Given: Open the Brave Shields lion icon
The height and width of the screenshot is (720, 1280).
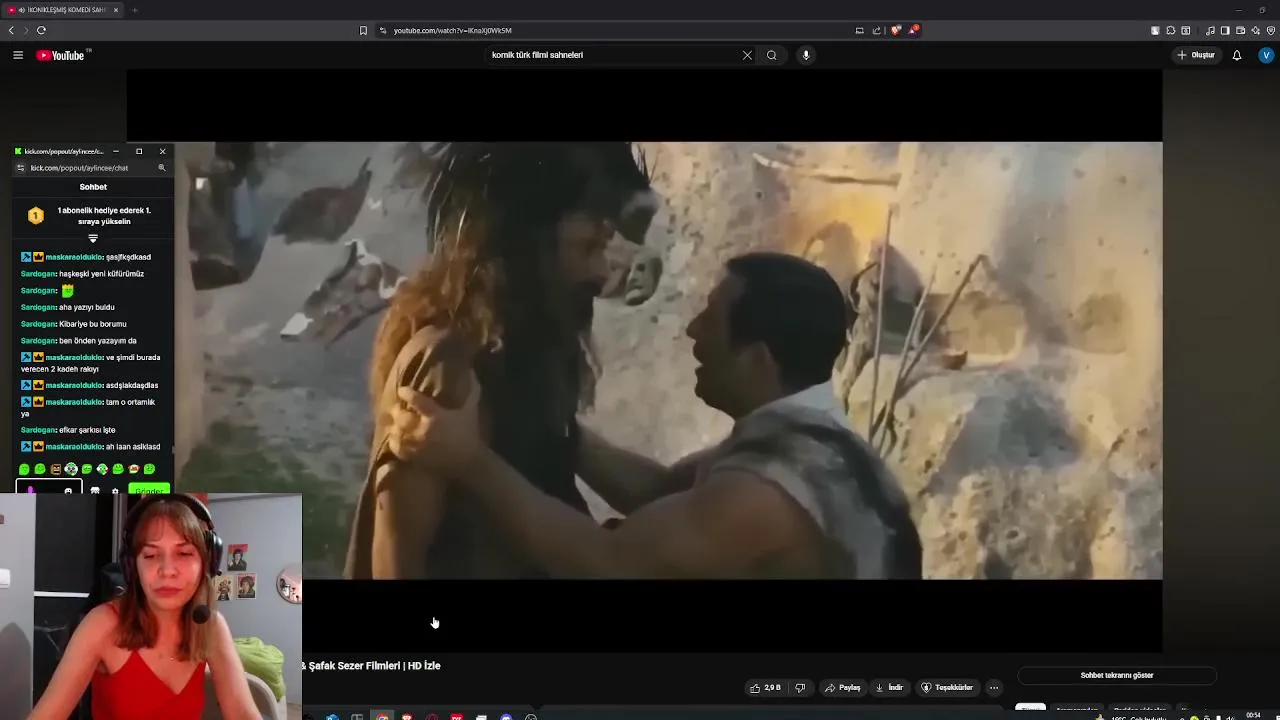Looking at the screenshot, I should coord(896,30).
